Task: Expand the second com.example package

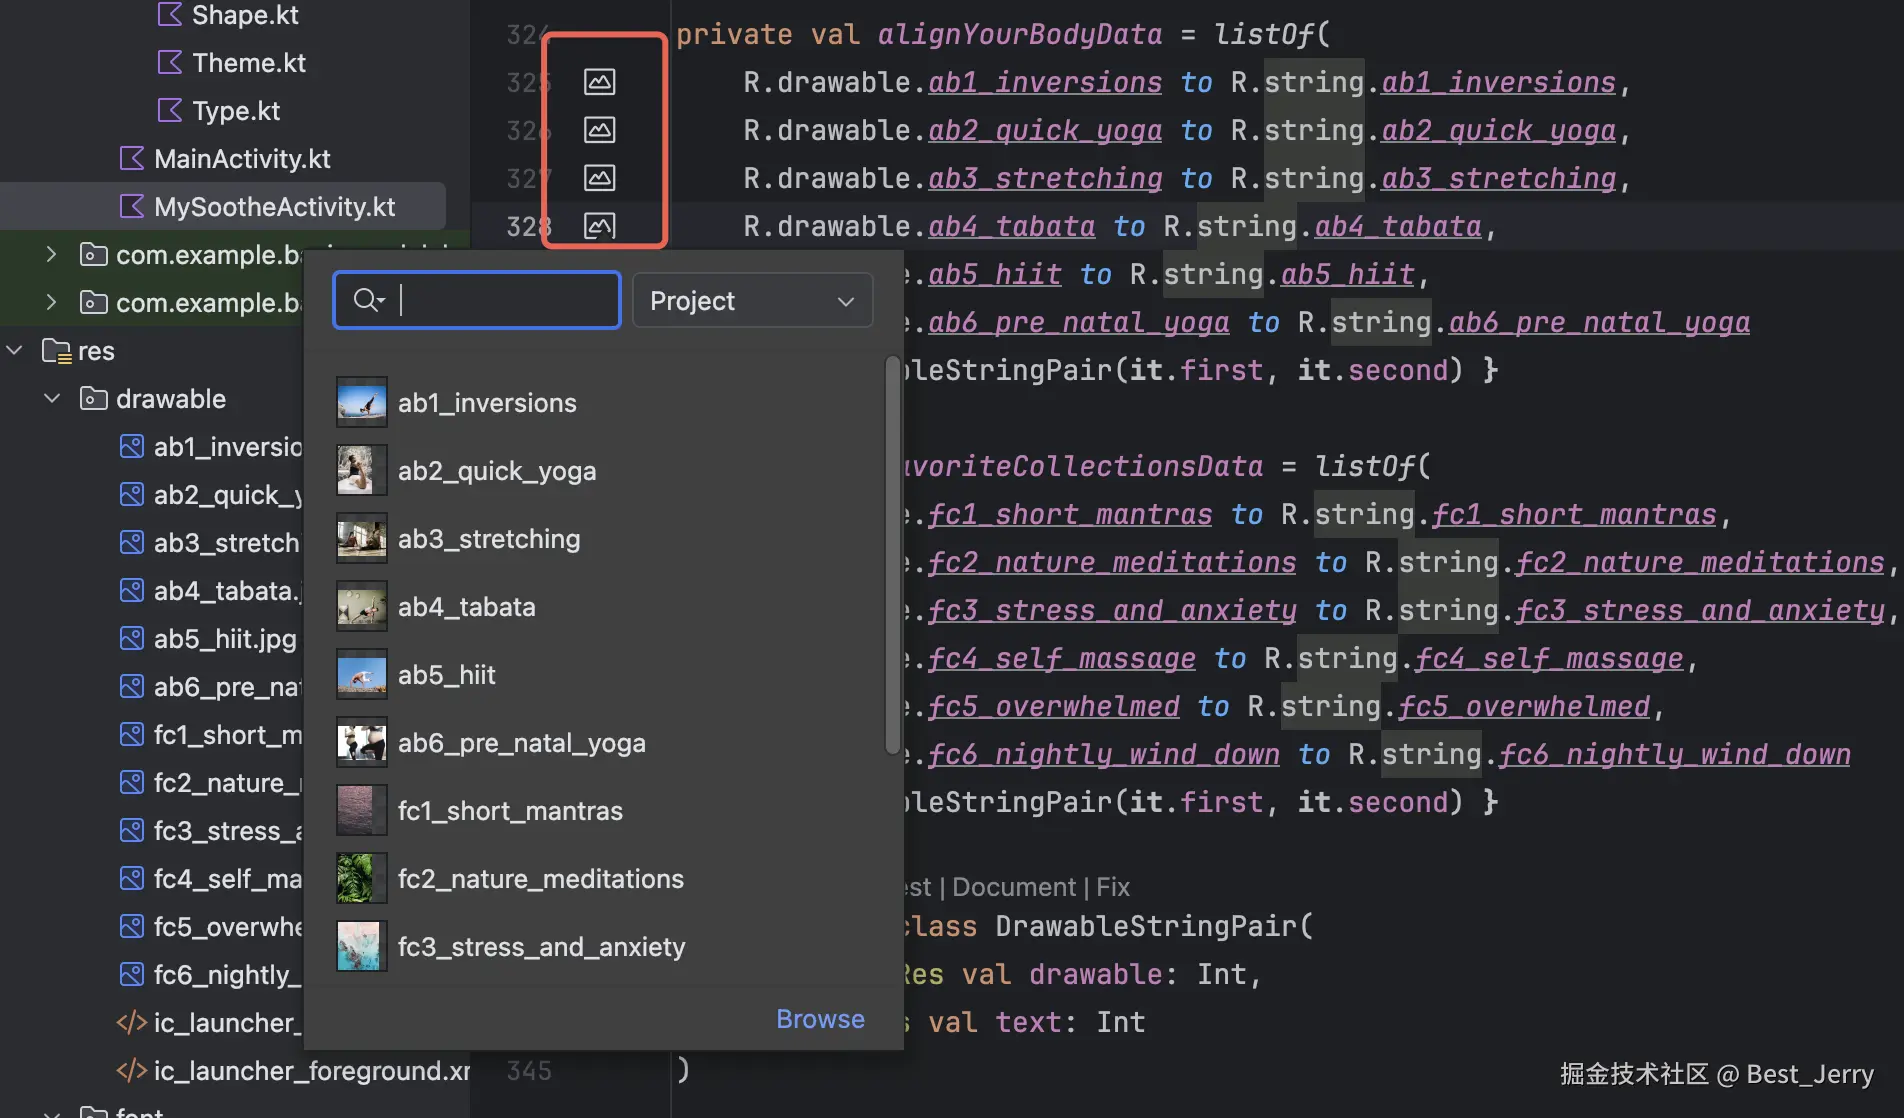Action: click(52, 303)
